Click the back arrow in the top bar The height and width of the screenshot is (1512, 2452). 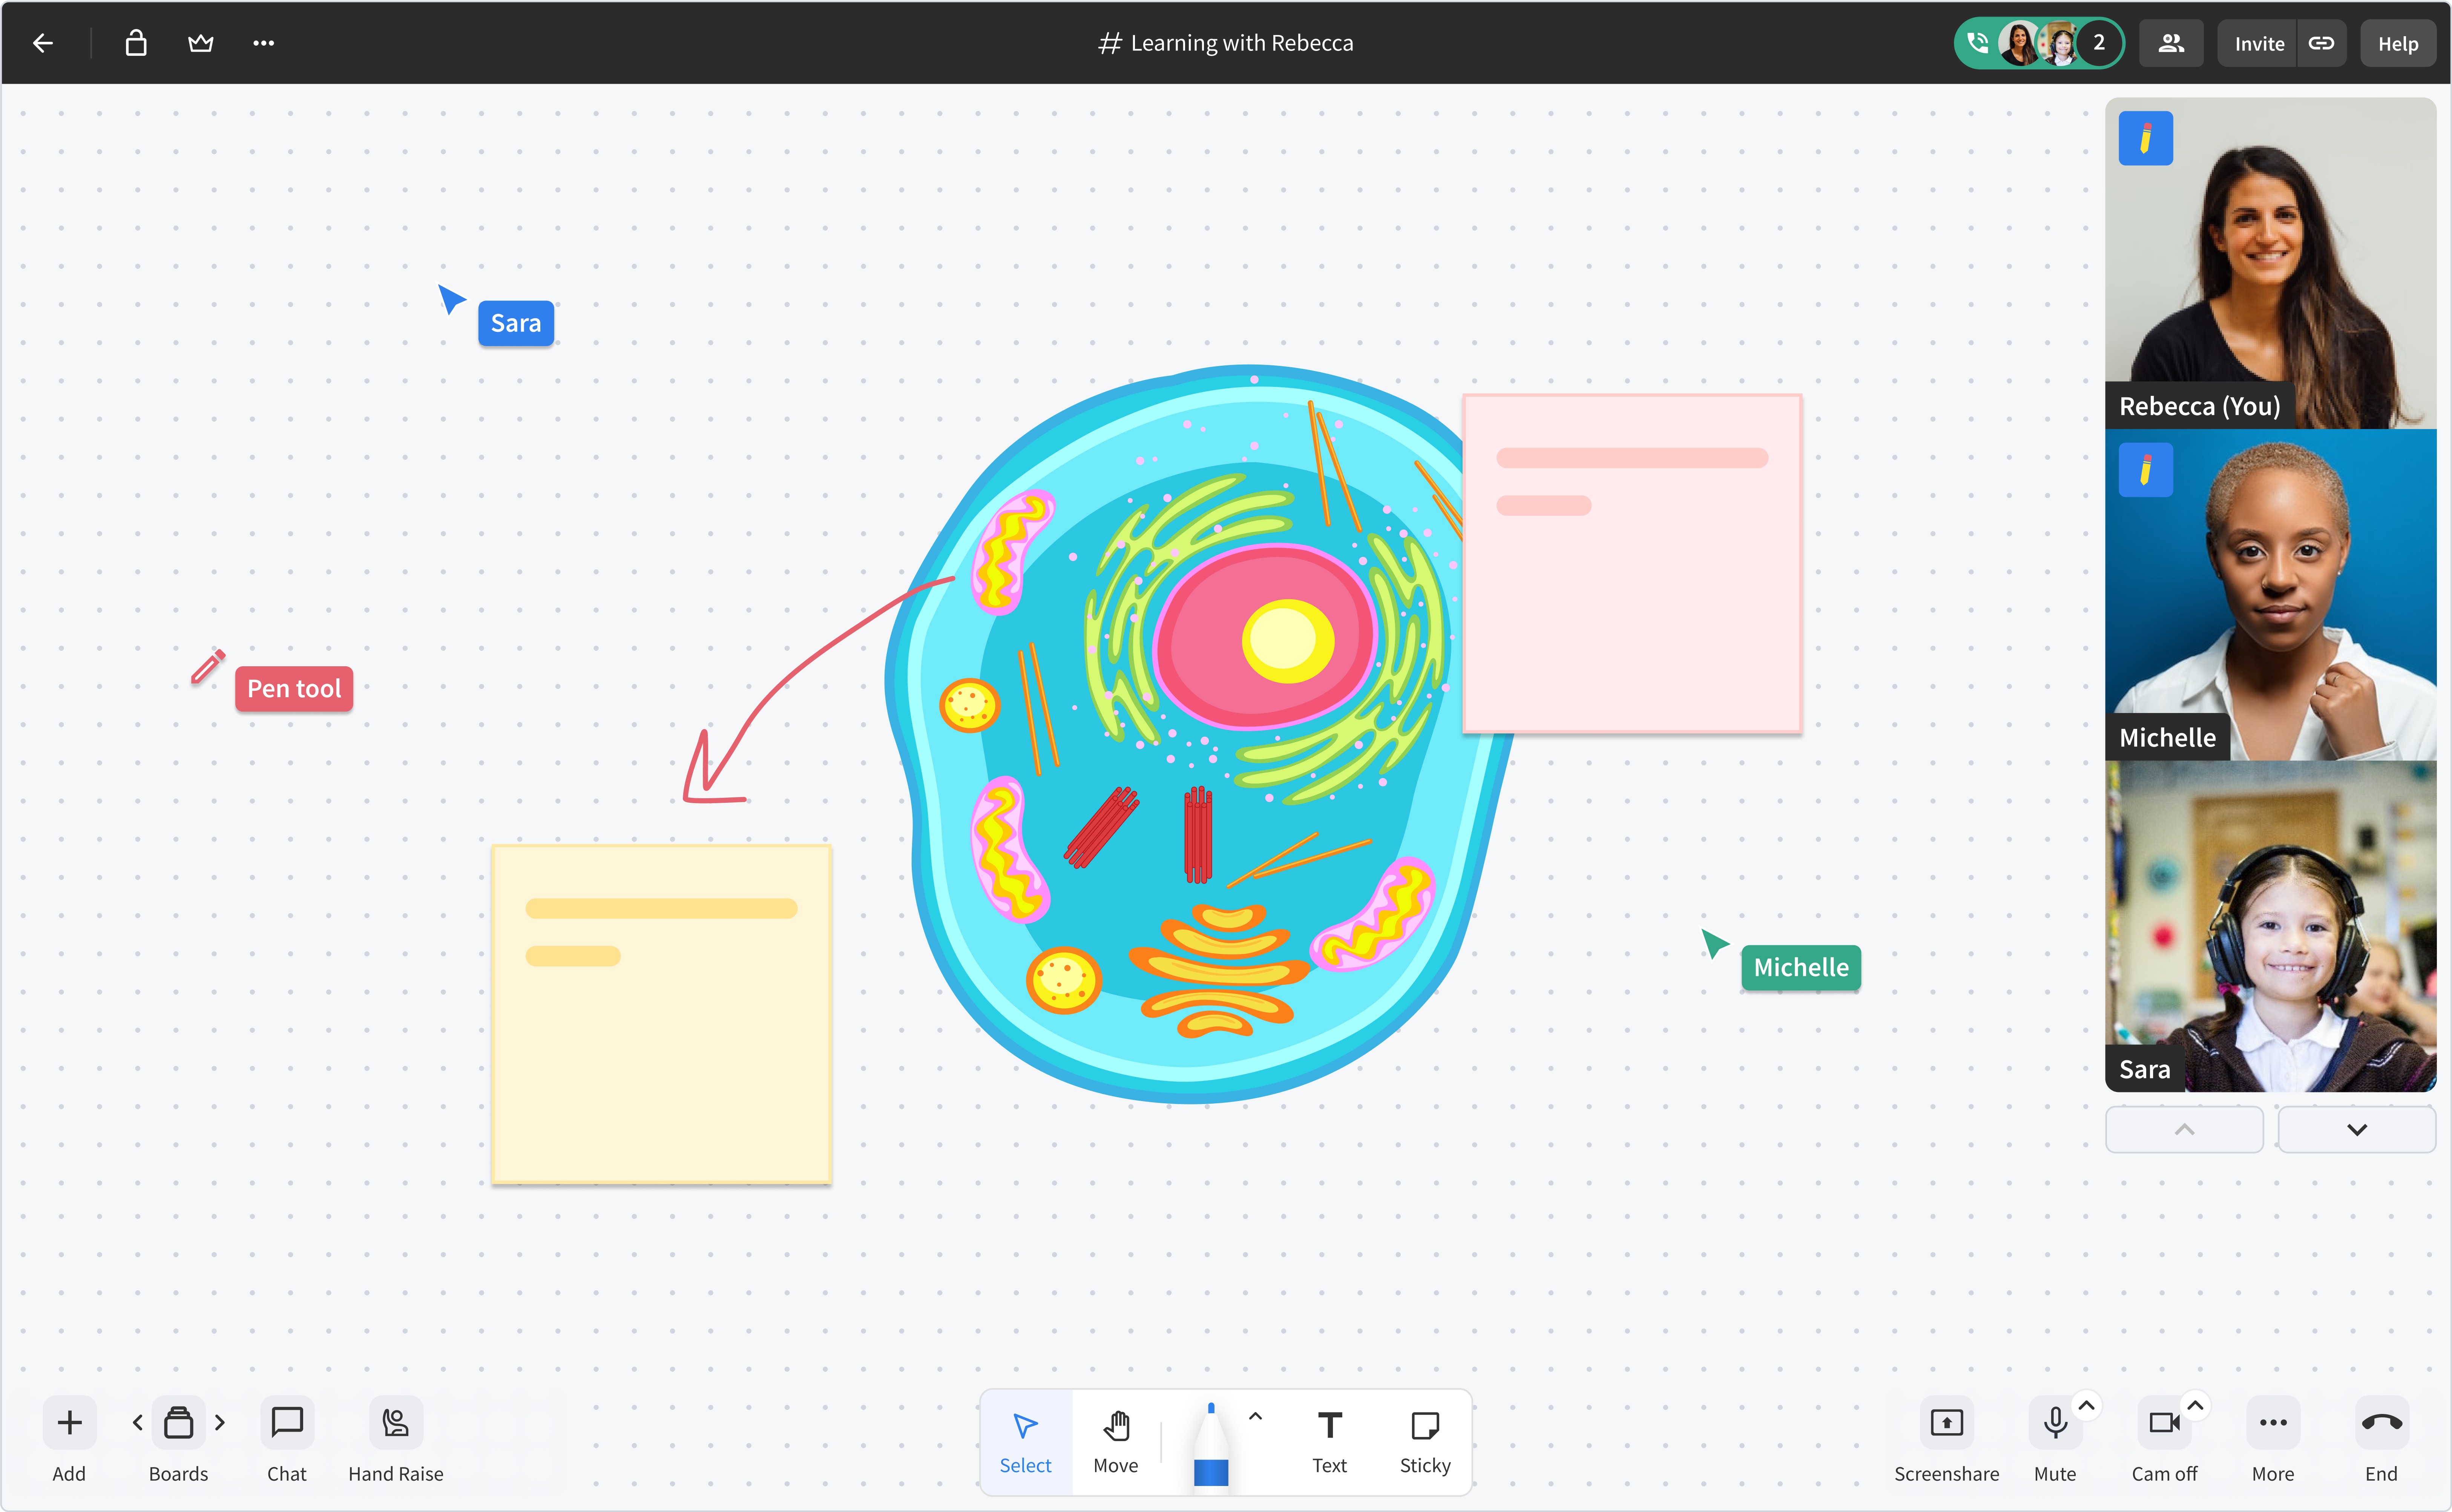click(42, 43)
